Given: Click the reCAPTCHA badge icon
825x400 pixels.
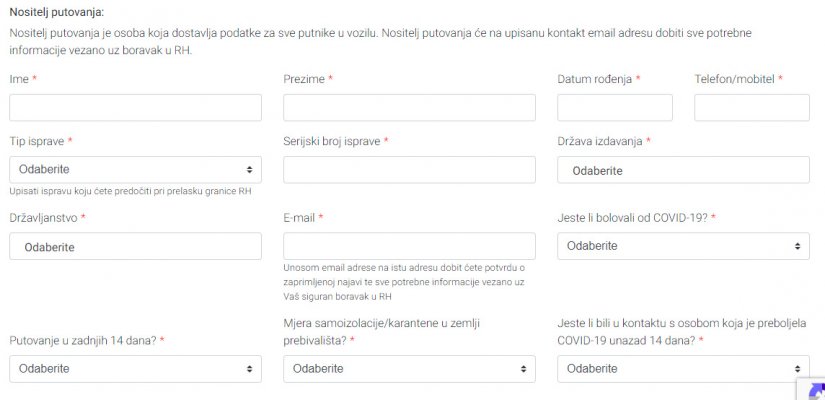Looking at the screenshot, I should pos(814,391).
